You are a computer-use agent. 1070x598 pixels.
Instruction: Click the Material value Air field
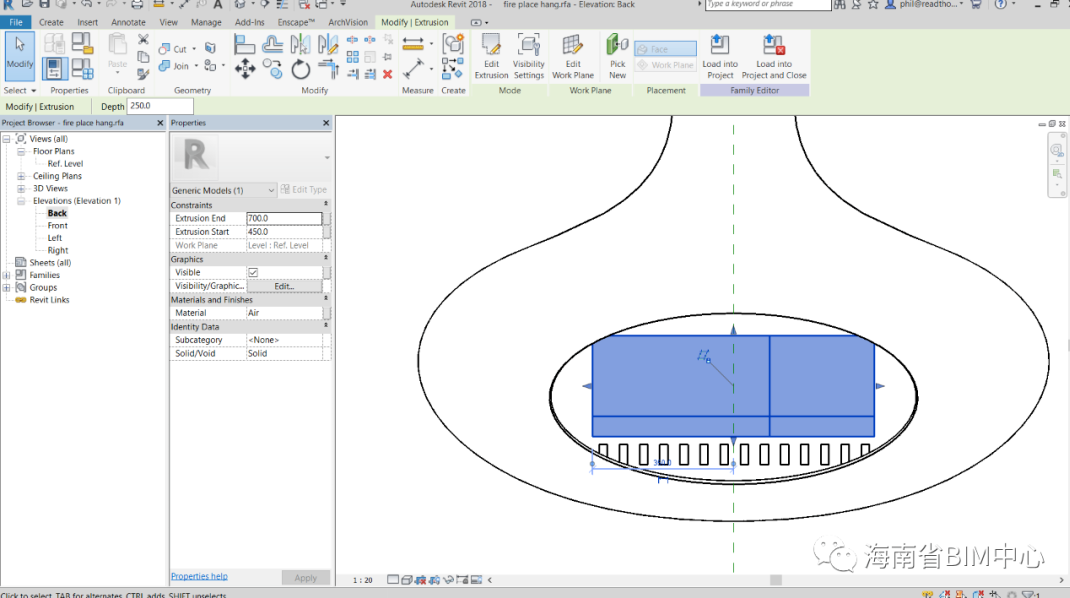284,313
